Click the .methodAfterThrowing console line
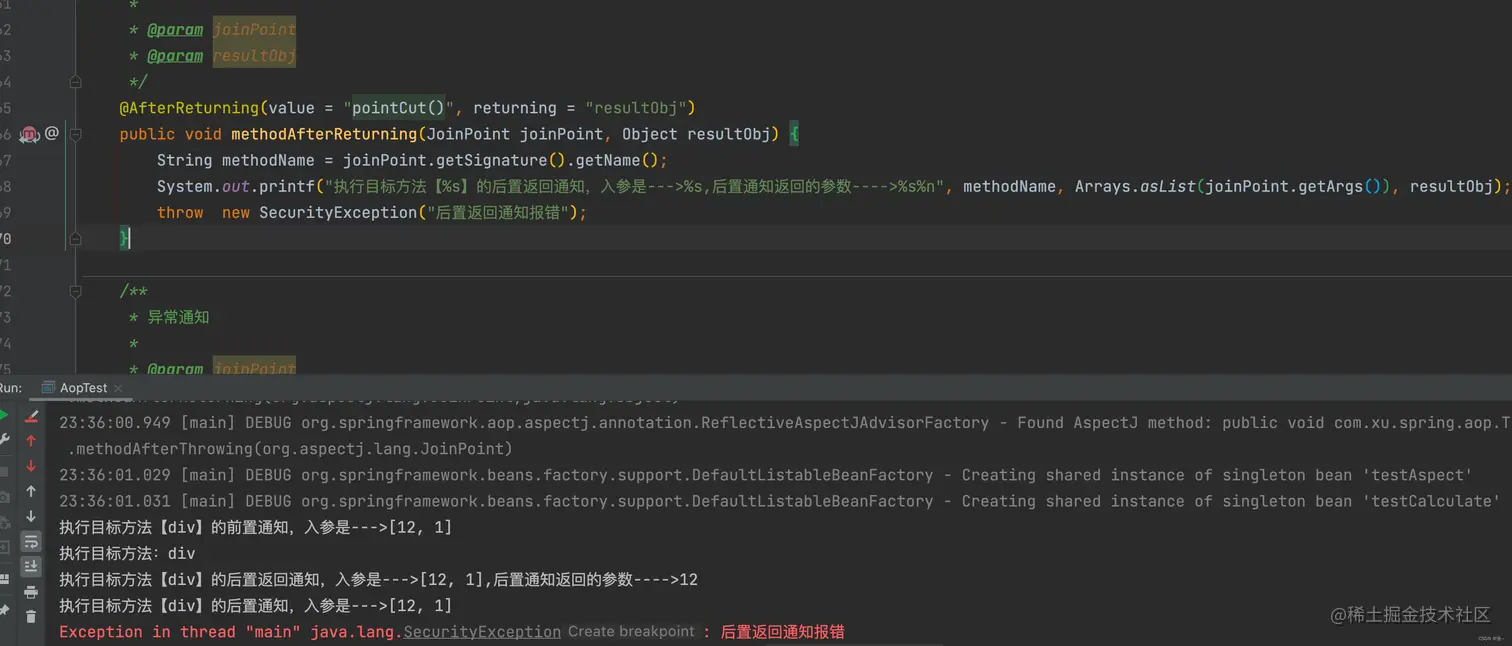1512x646 pixels. pos(290,449)
